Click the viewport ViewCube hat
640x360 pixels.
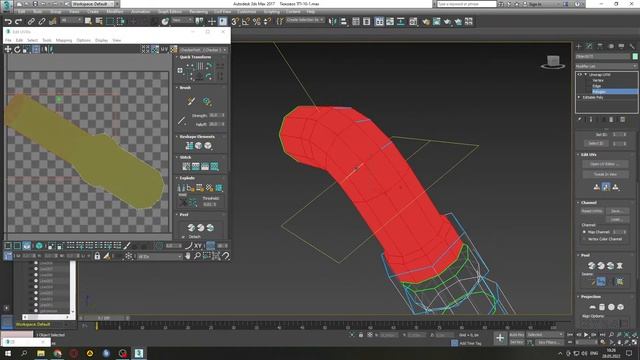tap(553, 62)
